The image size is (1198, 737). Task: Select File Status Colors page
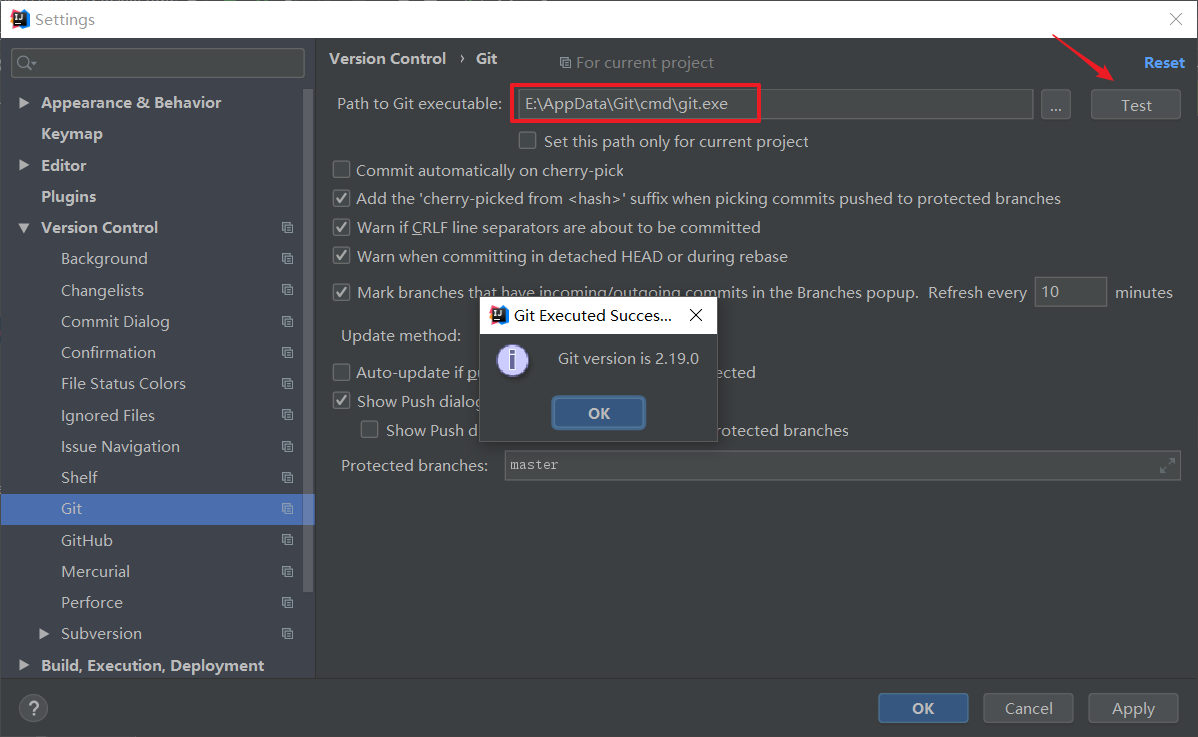coord(123,383)
